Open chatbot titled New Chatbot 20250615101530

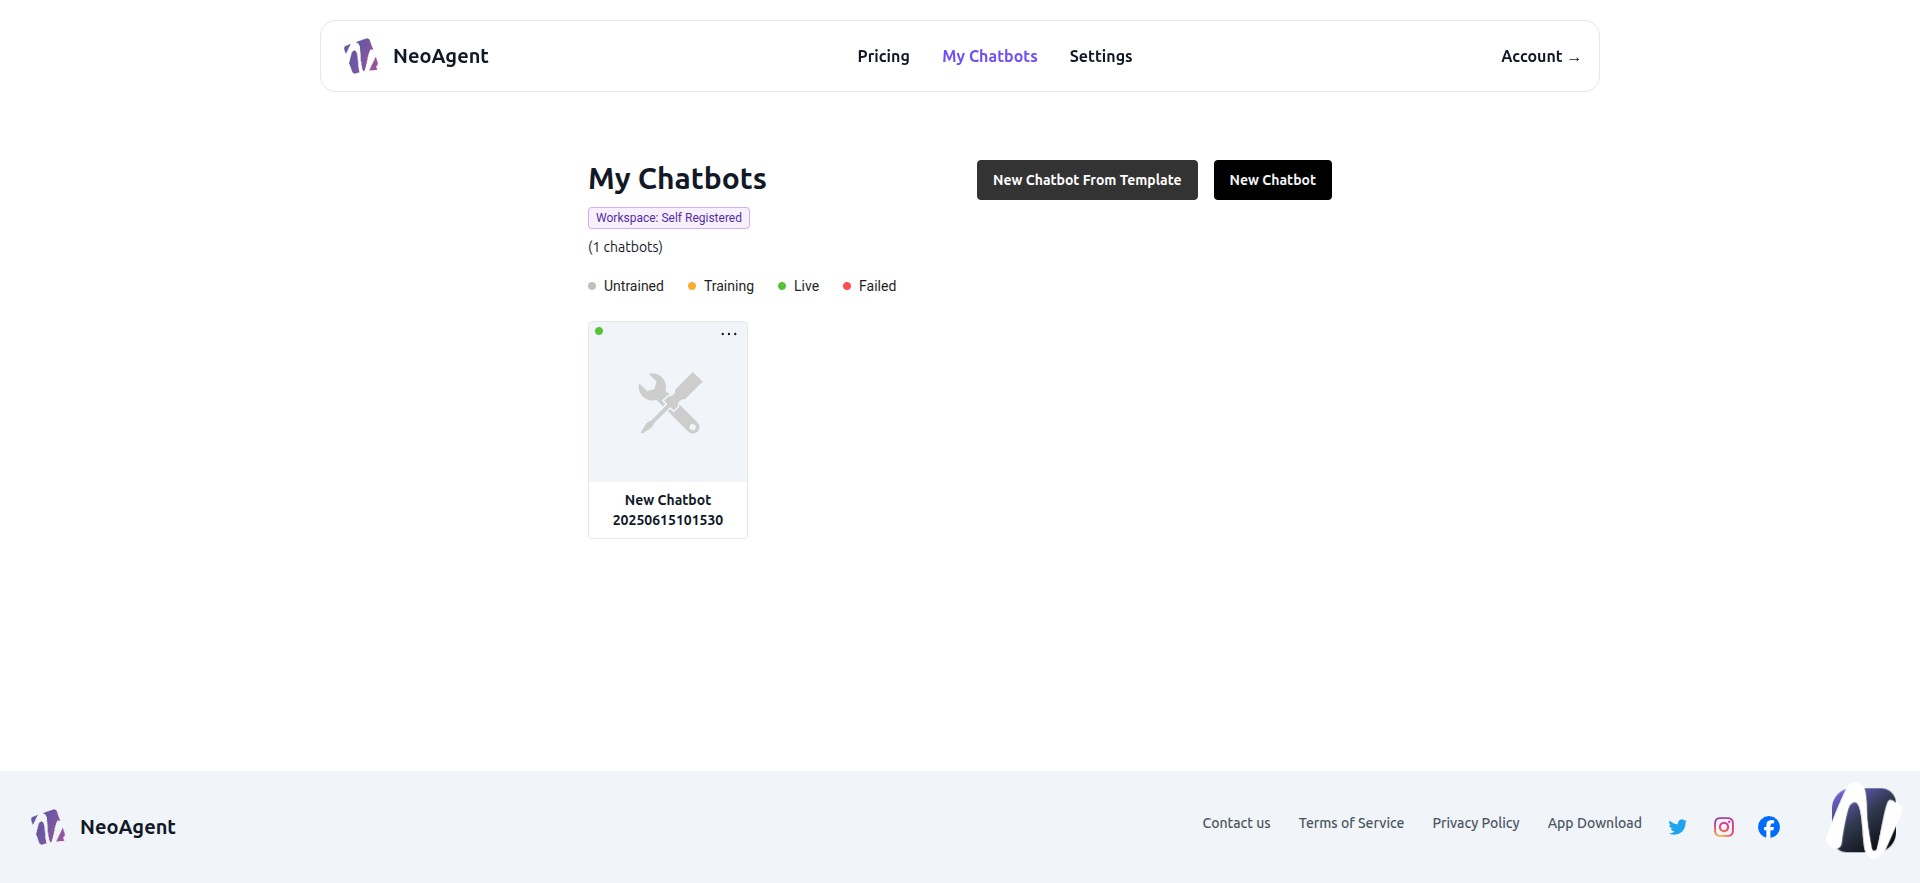coord(668,510)
